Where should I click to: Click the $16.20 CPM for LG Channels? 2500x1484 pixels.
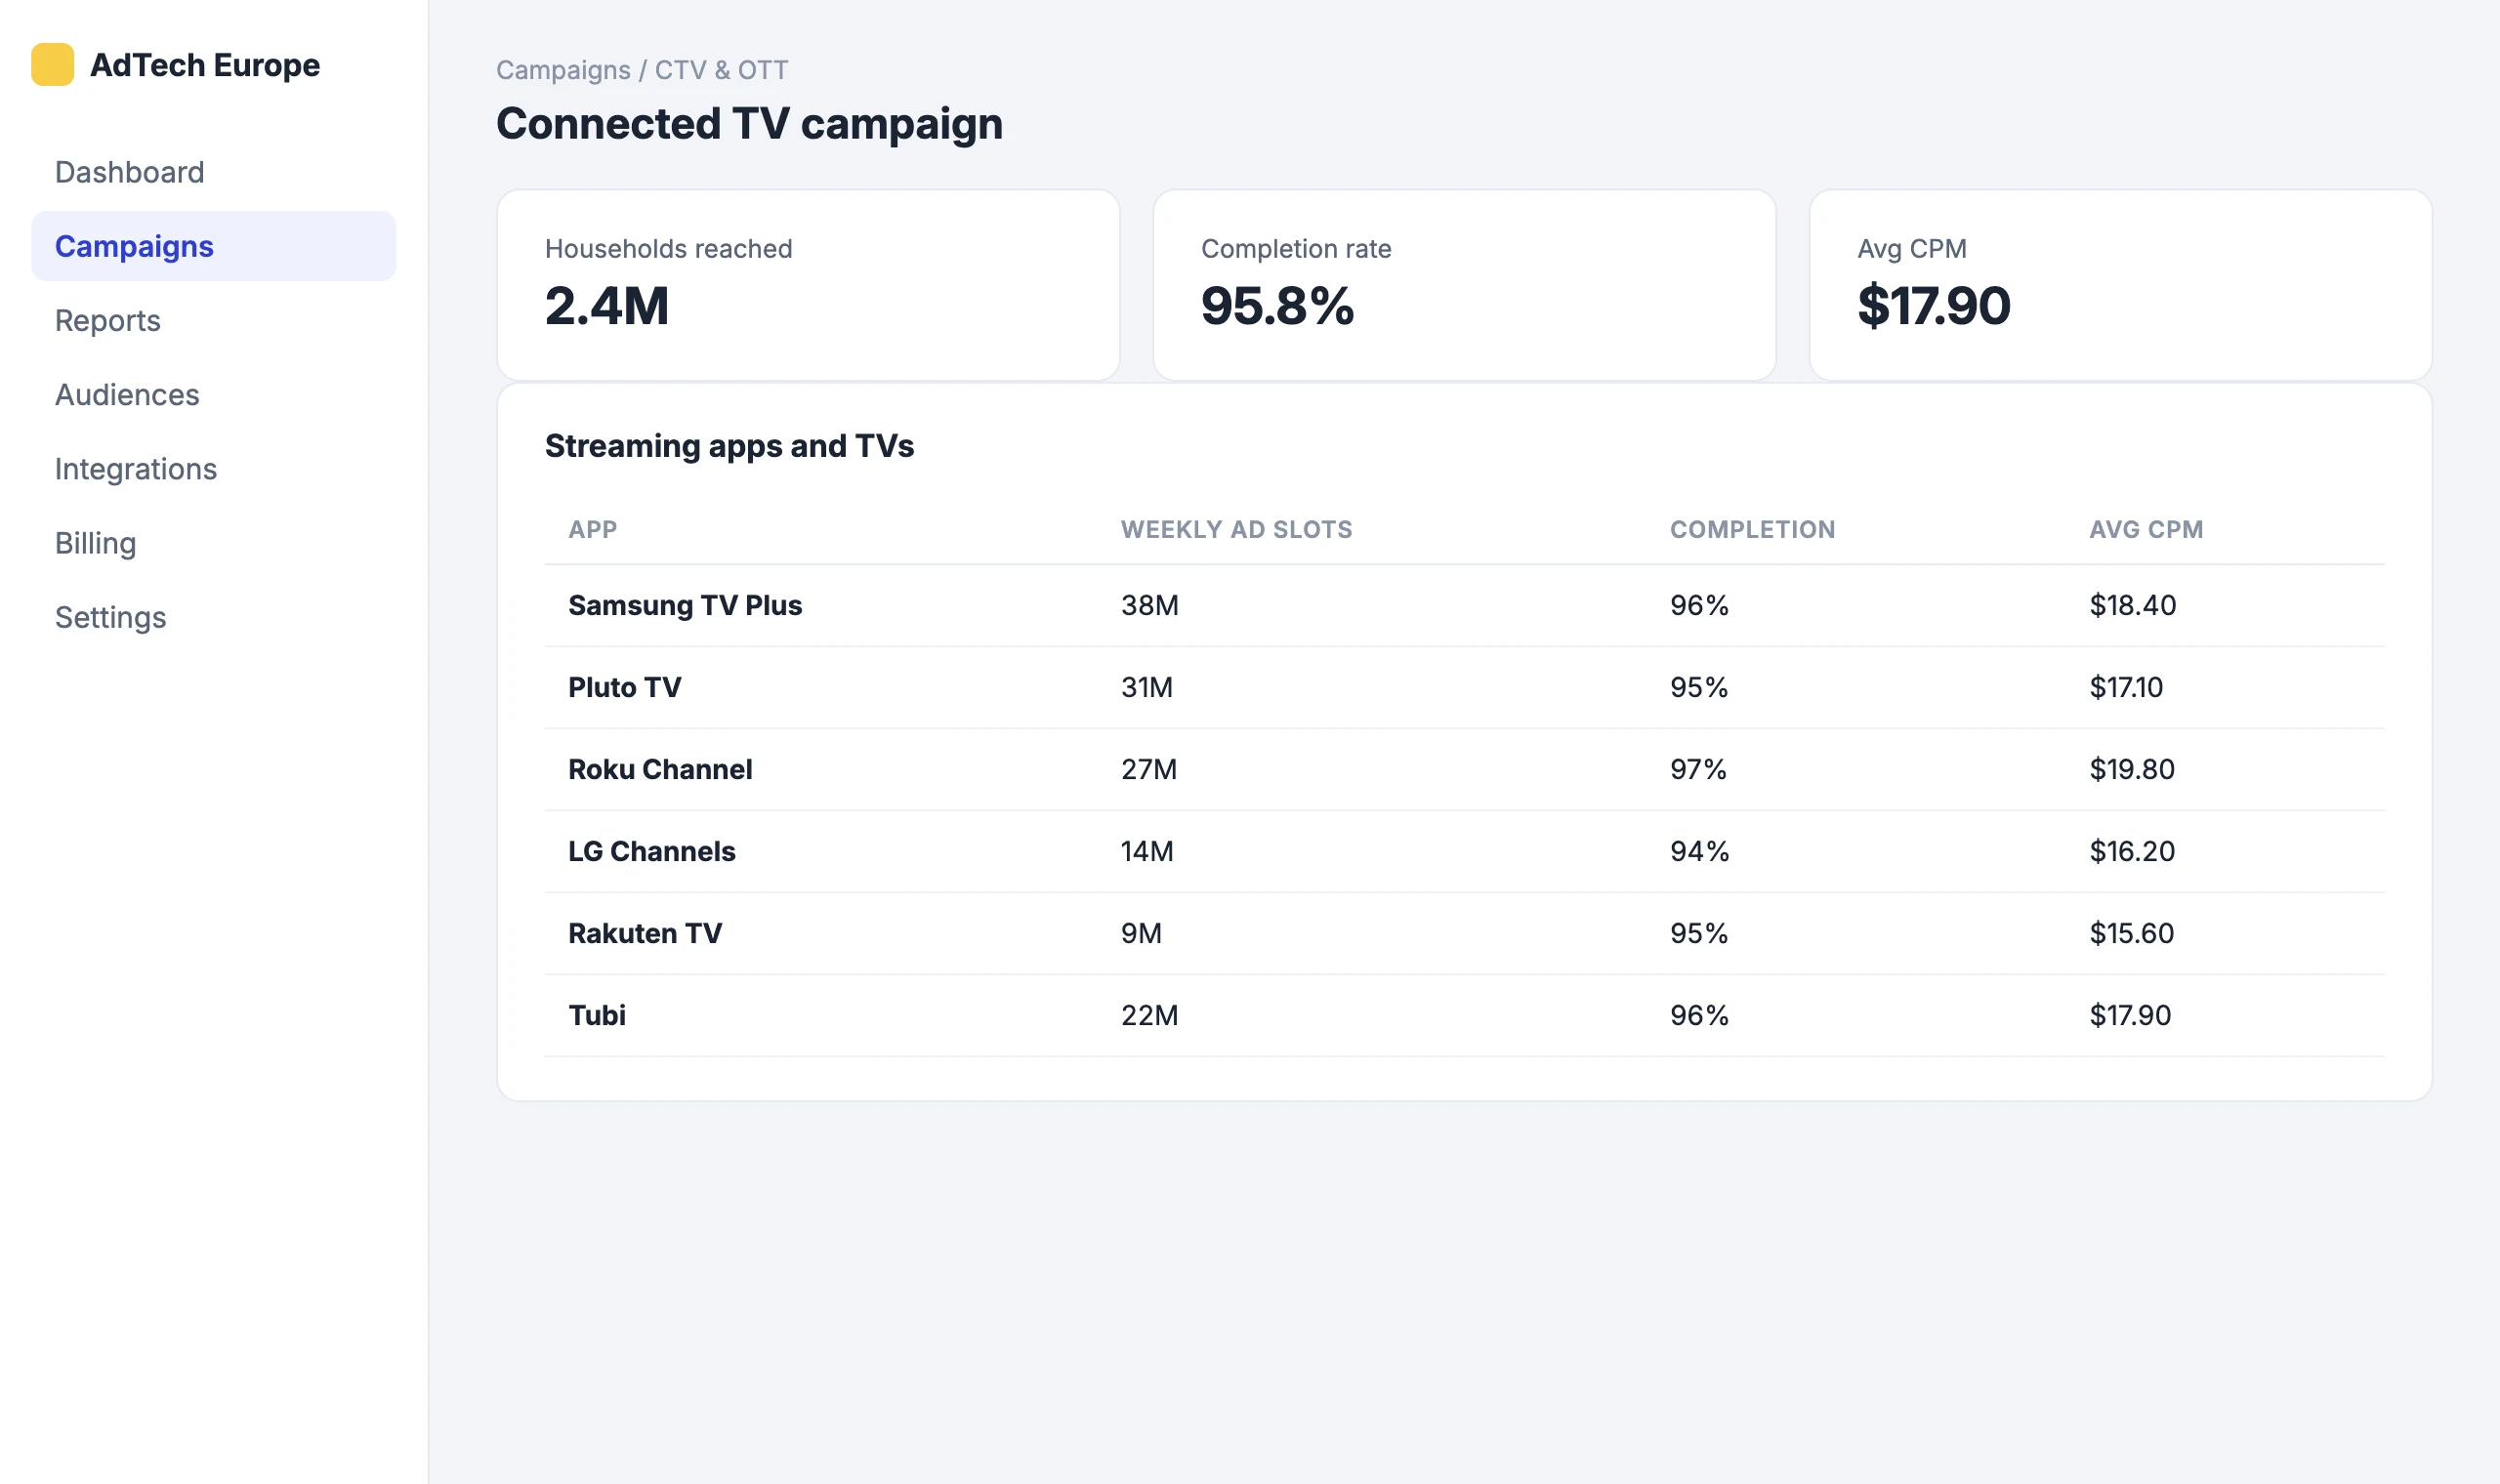(x=2131, y=851)
